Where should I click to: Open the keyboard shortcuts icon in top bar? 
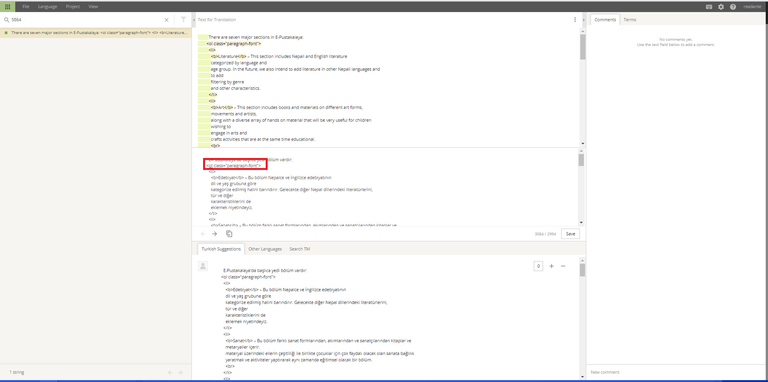[x=709, y=7]
